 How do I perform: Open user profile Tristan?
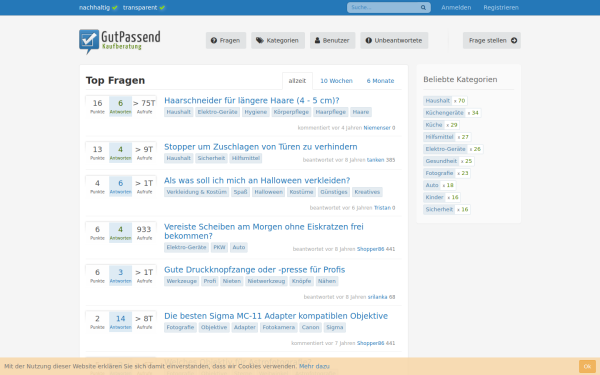pos(382,208)
